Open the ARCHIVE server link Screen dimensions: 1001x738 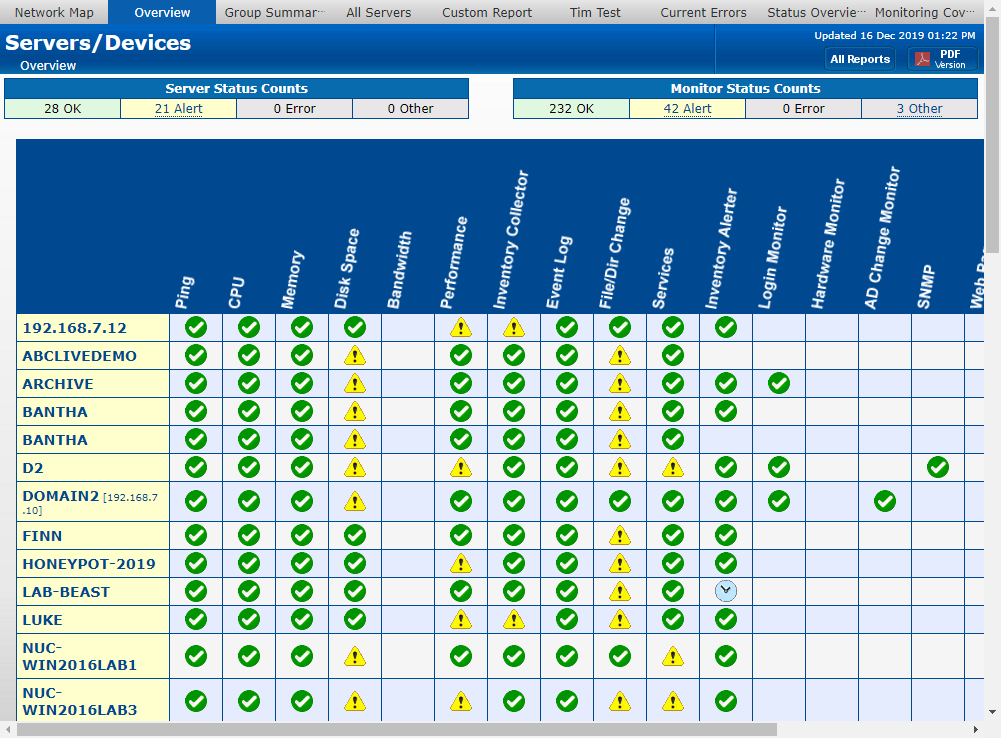(x=58, y=384)
